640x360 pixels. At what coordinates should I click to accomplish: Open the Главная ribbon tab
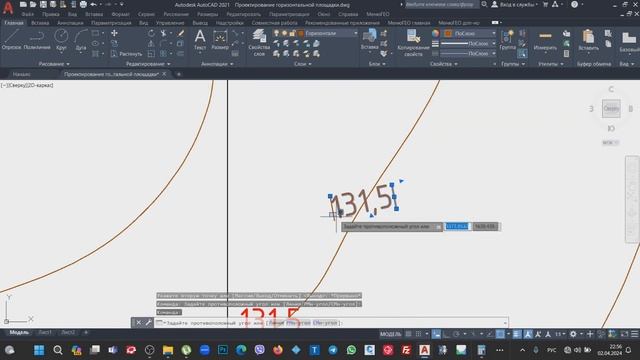coord(13,23)
